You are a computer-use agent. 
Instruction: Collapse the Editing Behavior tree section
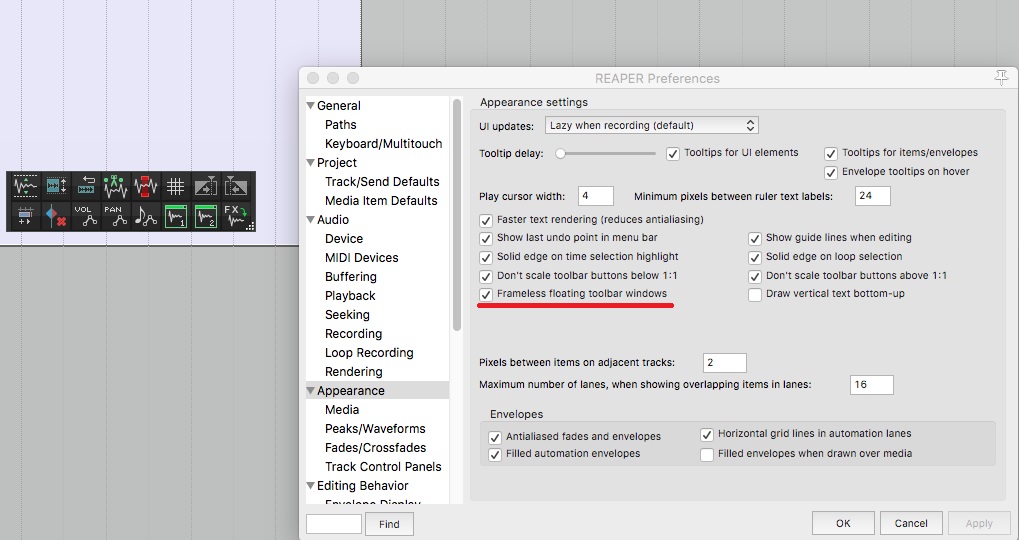[x=311, y=485]
